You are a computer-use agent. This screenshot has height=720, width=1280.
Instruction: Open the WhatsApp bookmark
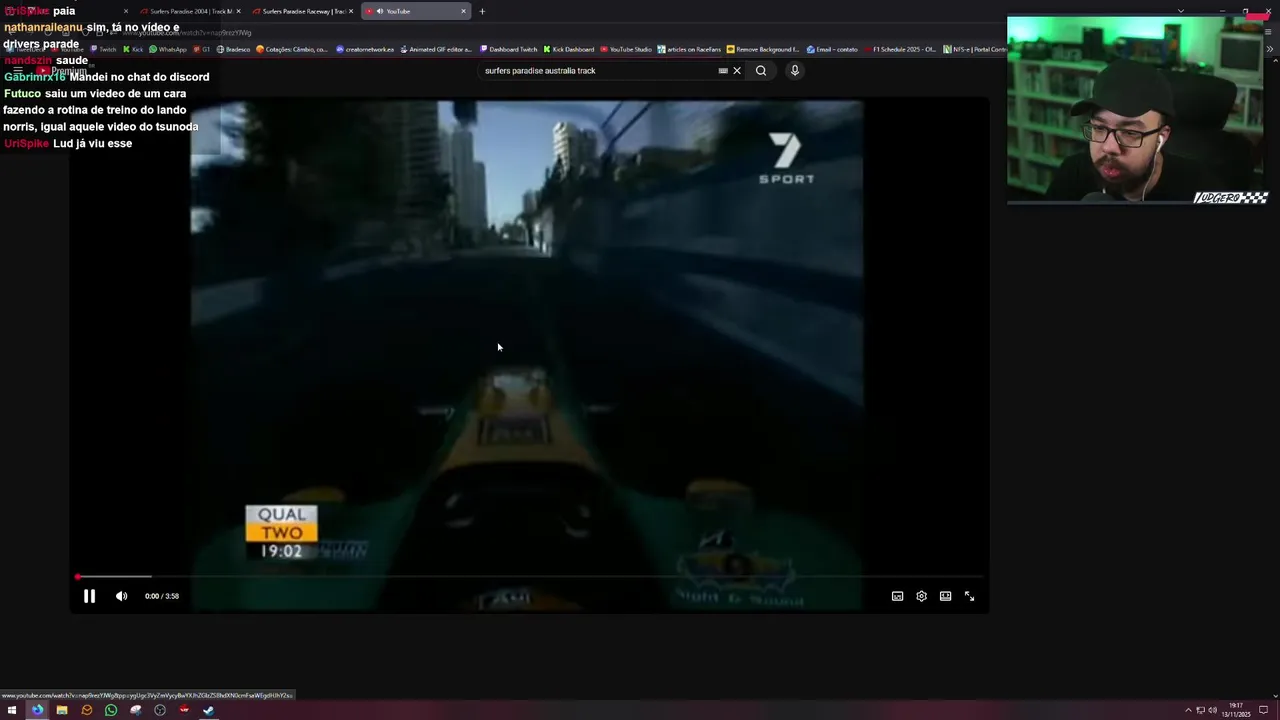click(x=168, y=49)
